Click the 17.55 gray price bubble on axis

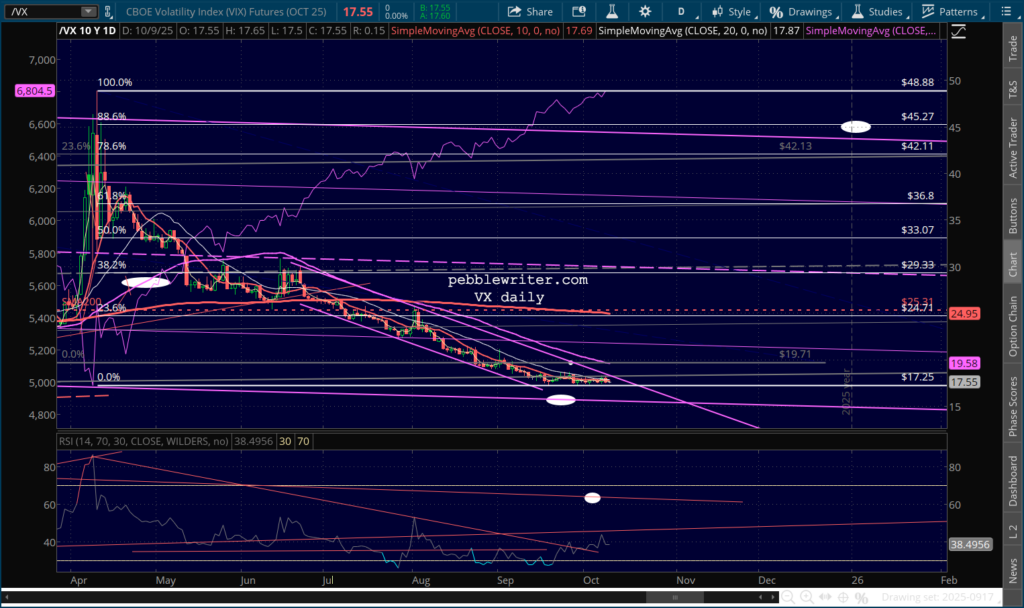pyautogui.click(x=964, y=382)
